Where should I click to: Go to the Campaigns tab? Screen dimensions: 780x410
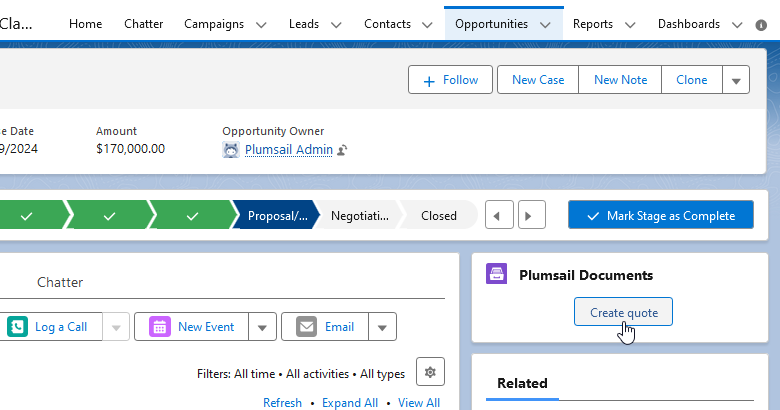tap(214, 24)
